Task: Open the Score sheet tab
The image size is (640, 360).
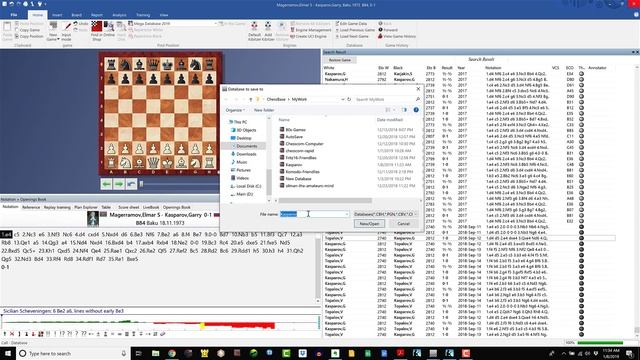Action: pyautogui.click(x=129, y=207)
